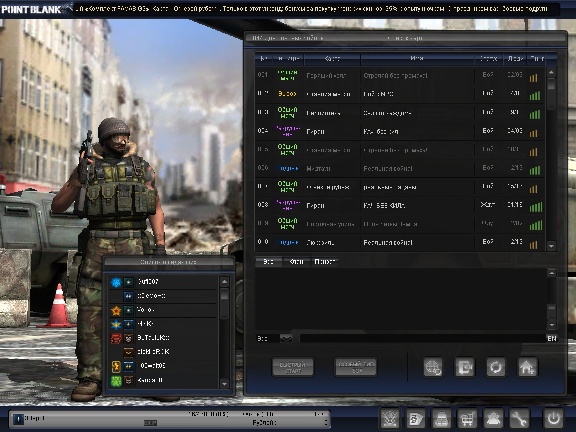Click chat window scroll-down arrow
This screenshot has height=432, width=576.
pyautogui.click(x=551, y=325)
